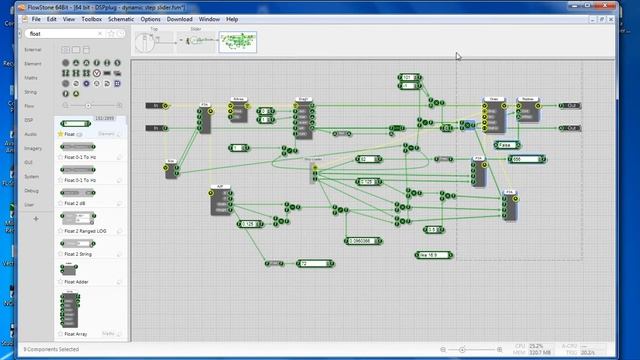Image resolution: width=640 pixels, height=360 pixels.
Task: Select Float 2 Ranged LOG component
Action: (x=90, y=222)
